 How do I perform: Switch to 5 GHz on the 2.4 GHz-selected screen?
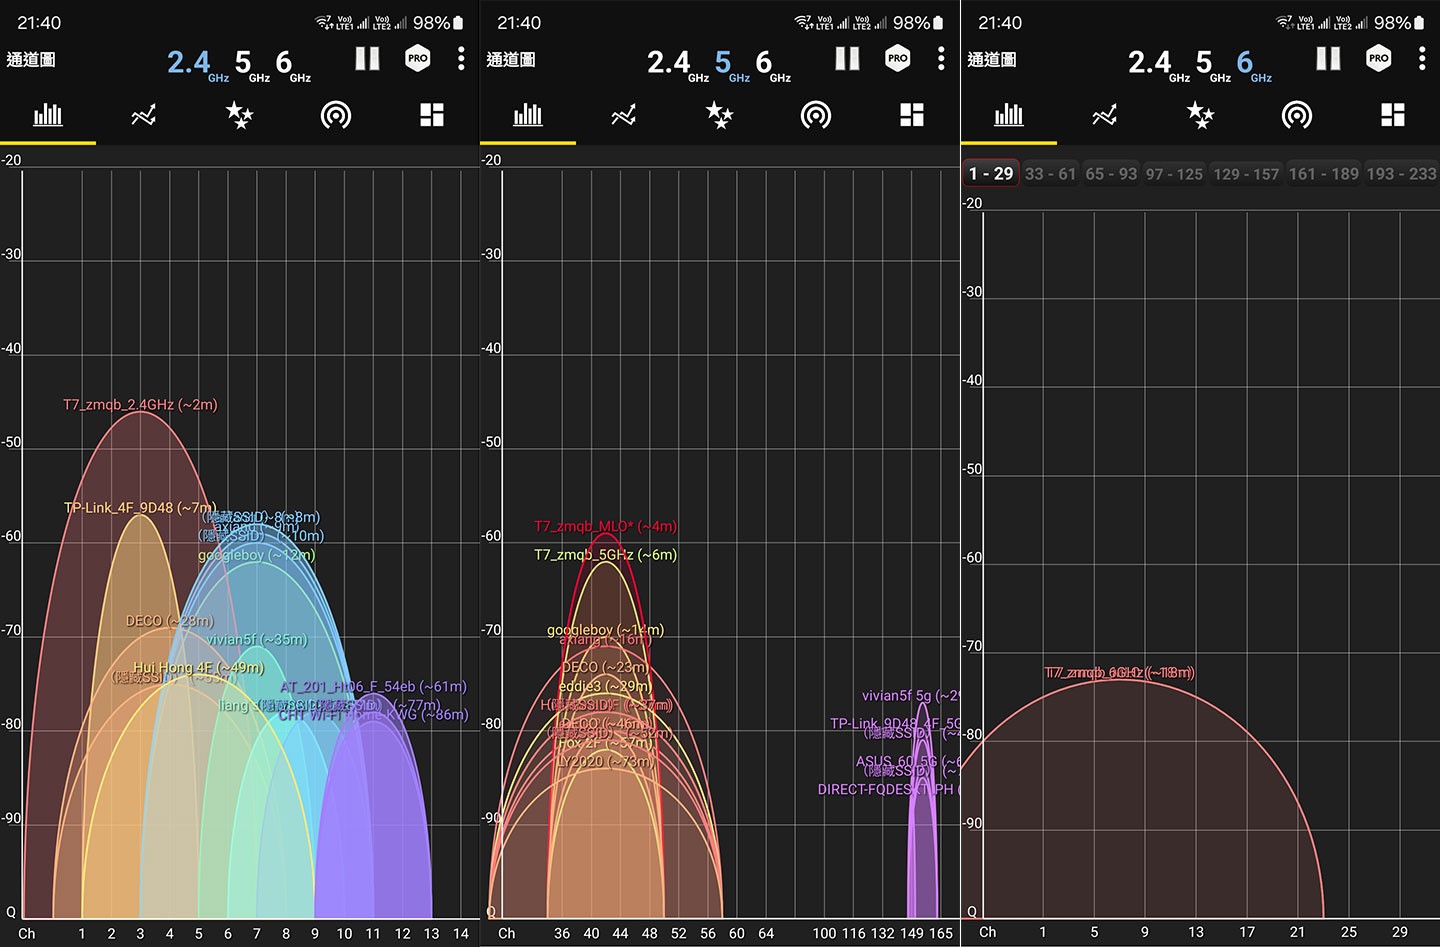[x=252, y=64]
